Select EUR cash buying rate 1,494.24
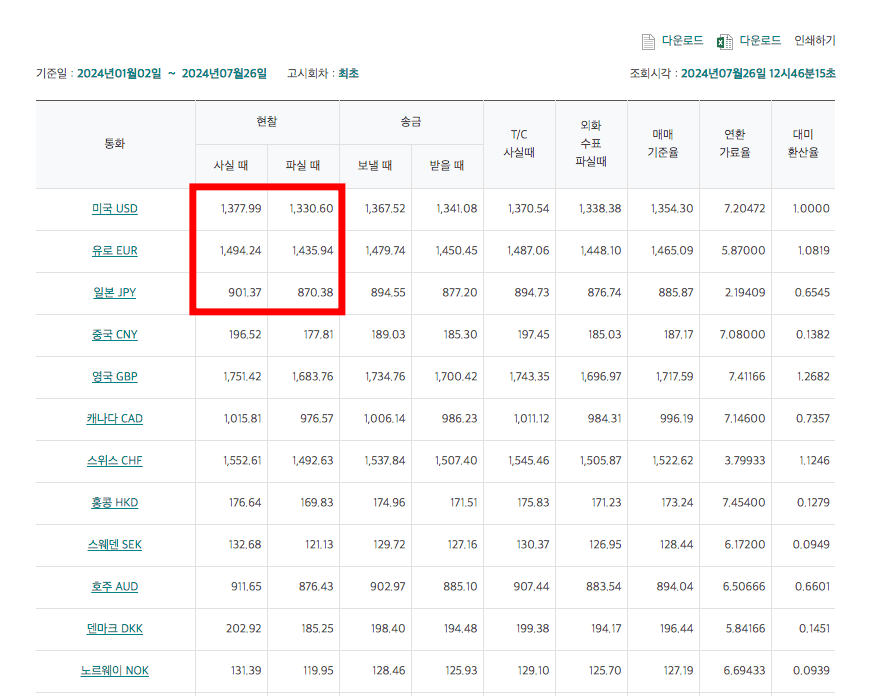Viewport: 869px width, 696px height. tap(241, 251)
